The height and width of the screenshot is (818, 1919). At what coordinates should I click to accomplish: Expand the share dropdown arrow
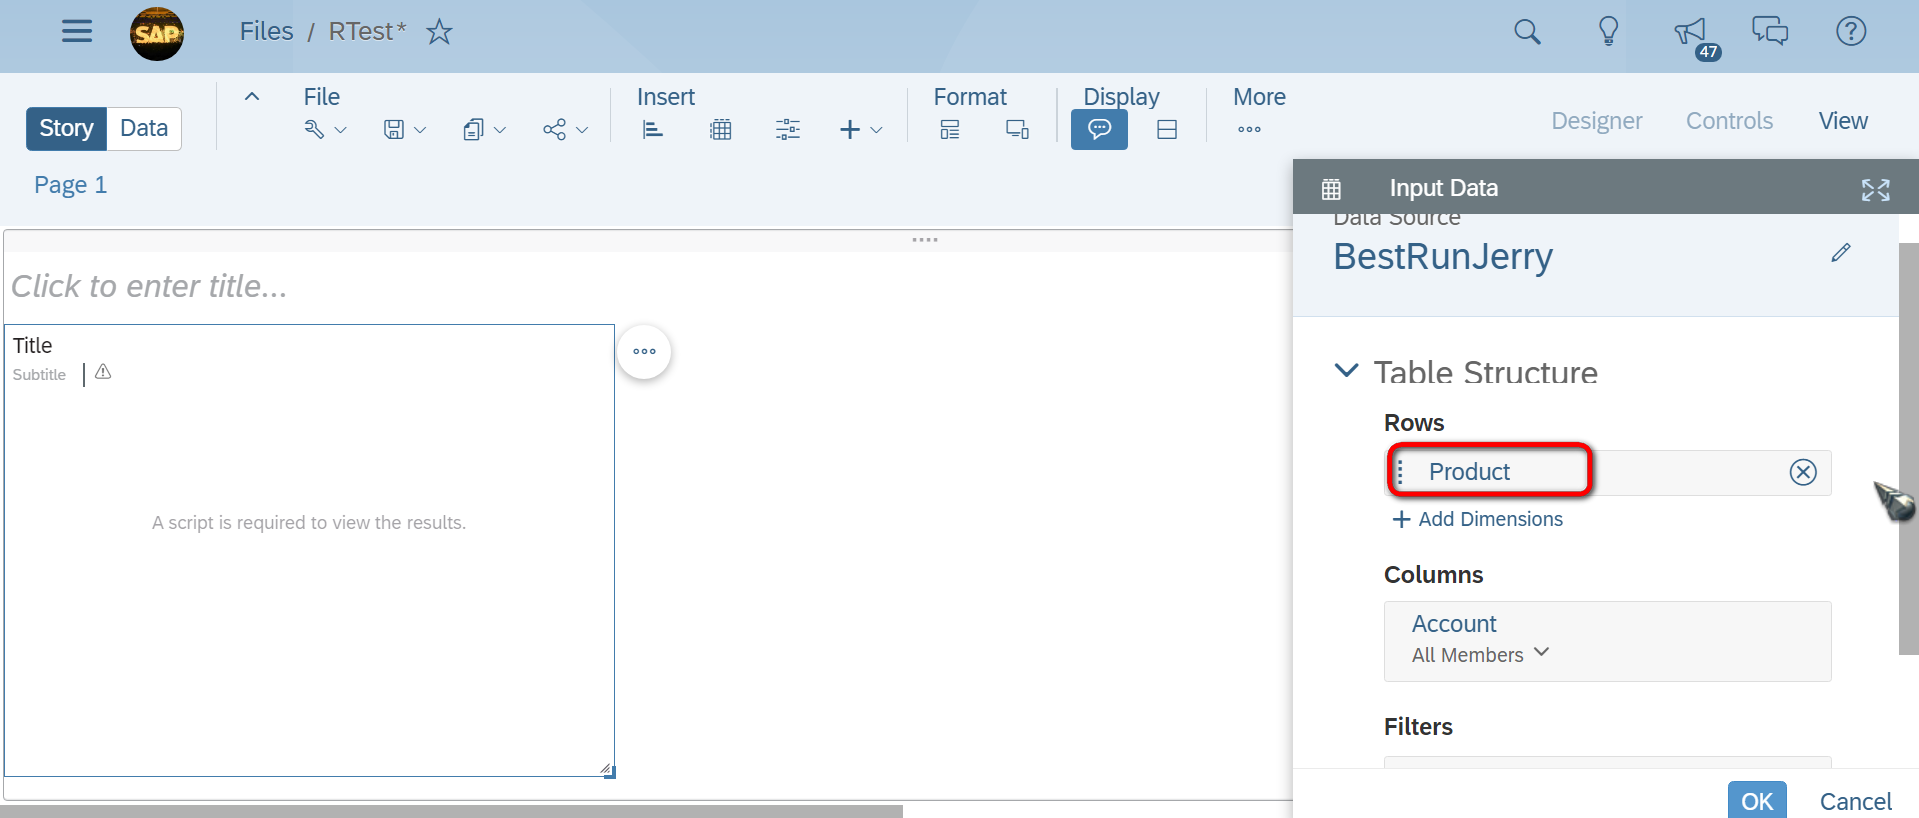(582, 130)
